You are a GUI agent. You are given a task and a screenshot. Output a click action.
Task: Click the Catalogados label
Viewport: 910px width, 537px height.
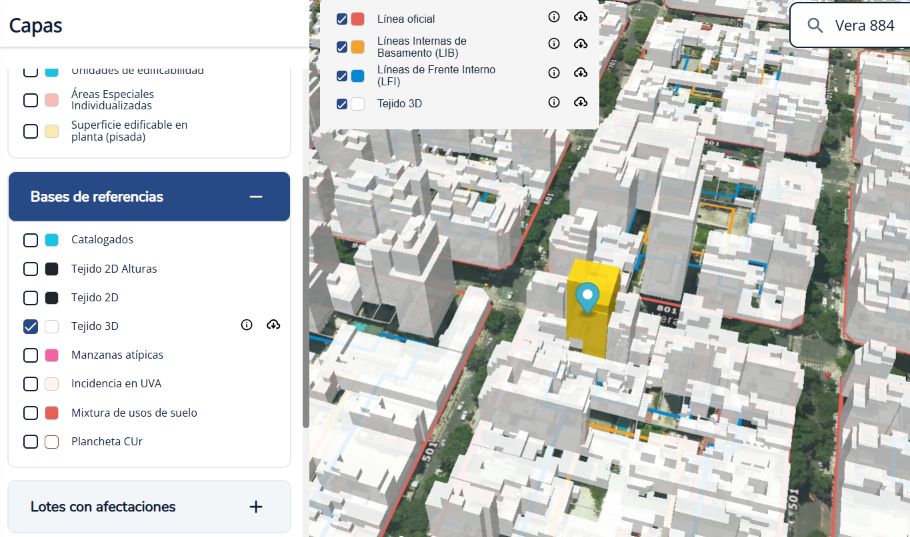[x=102, y=240]
